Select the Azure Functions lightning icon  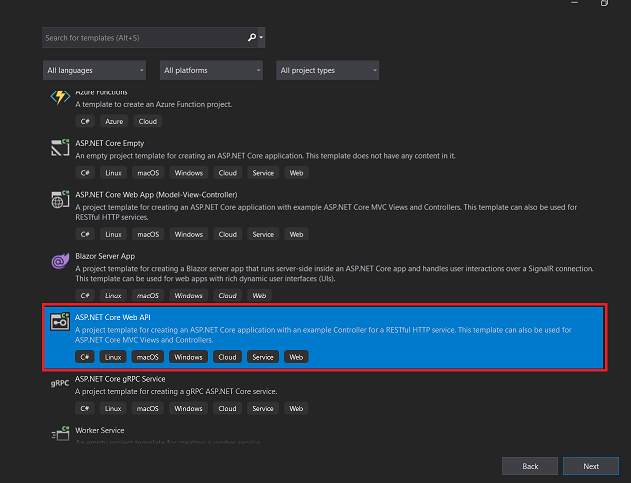click(x=60, y=97)
